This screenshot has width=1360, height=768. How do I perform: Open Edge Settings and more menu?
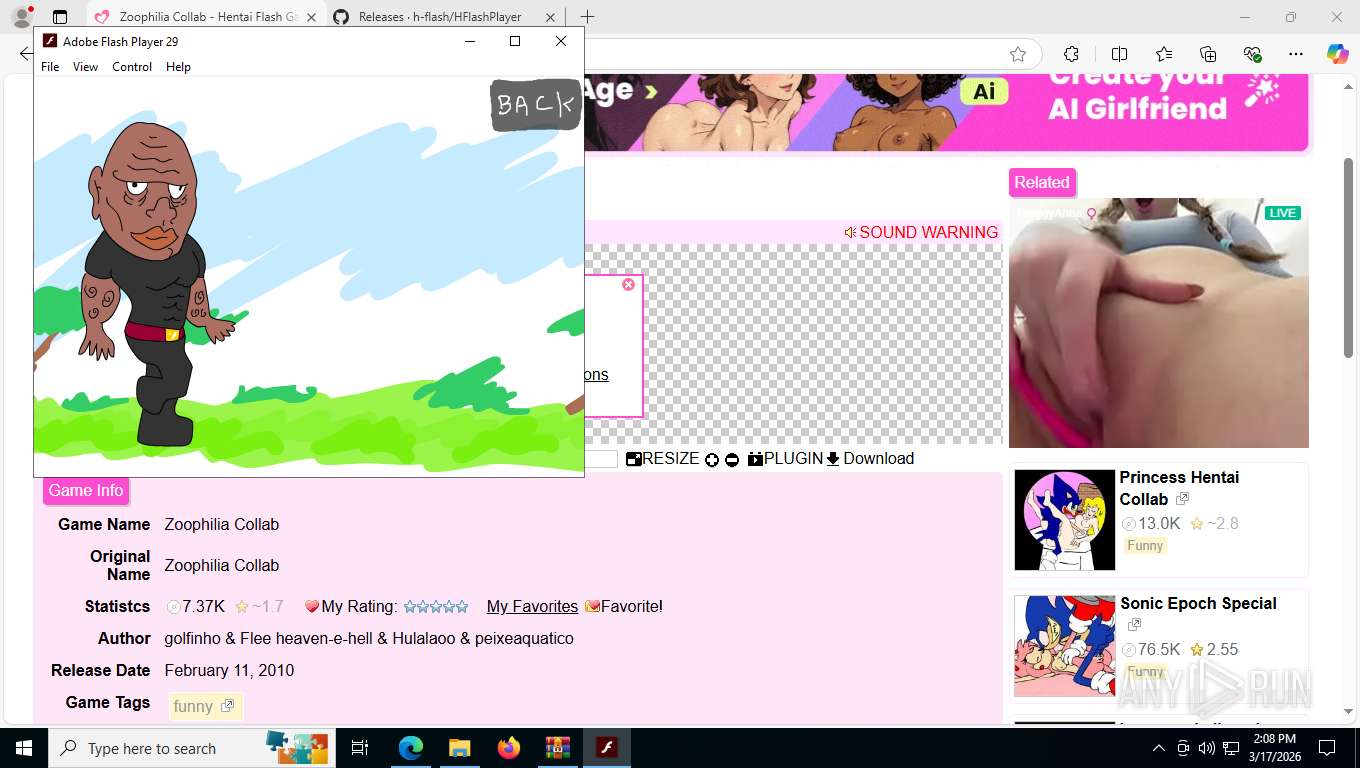tap(1296, 54)
